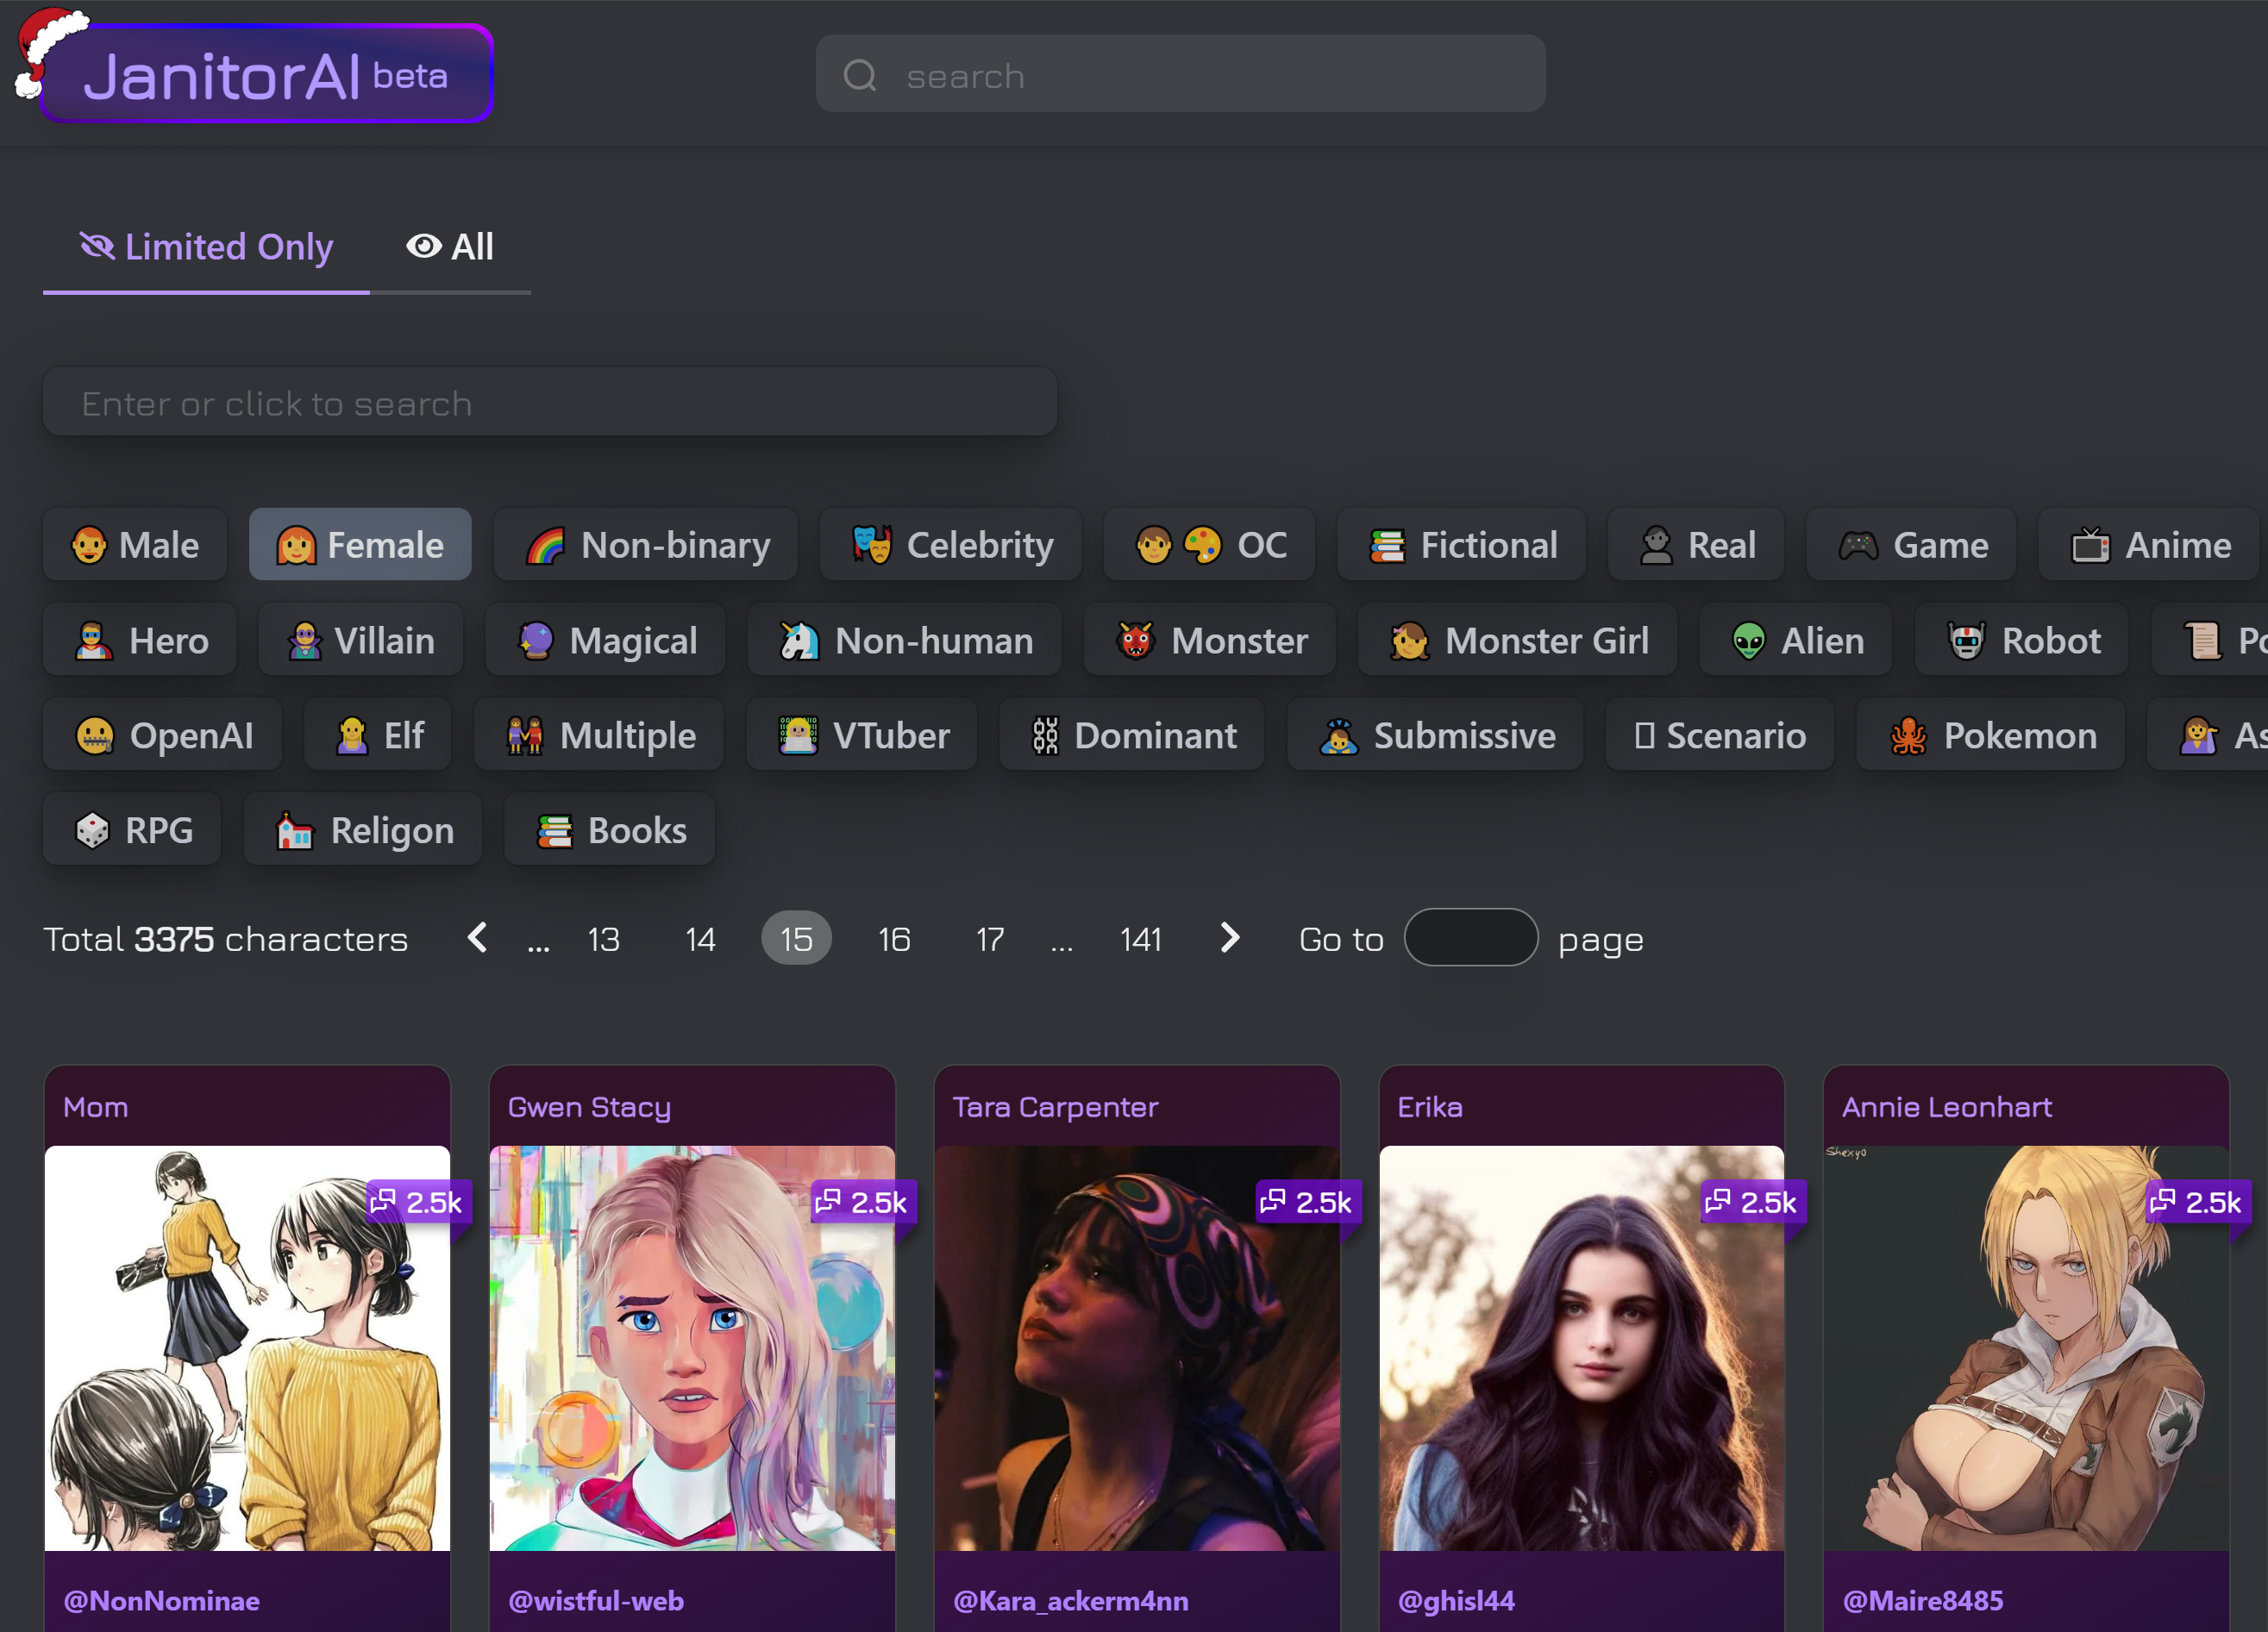2268x1632 pixels.
Task: Open the Erika character title
Action: (1429, 1107)
